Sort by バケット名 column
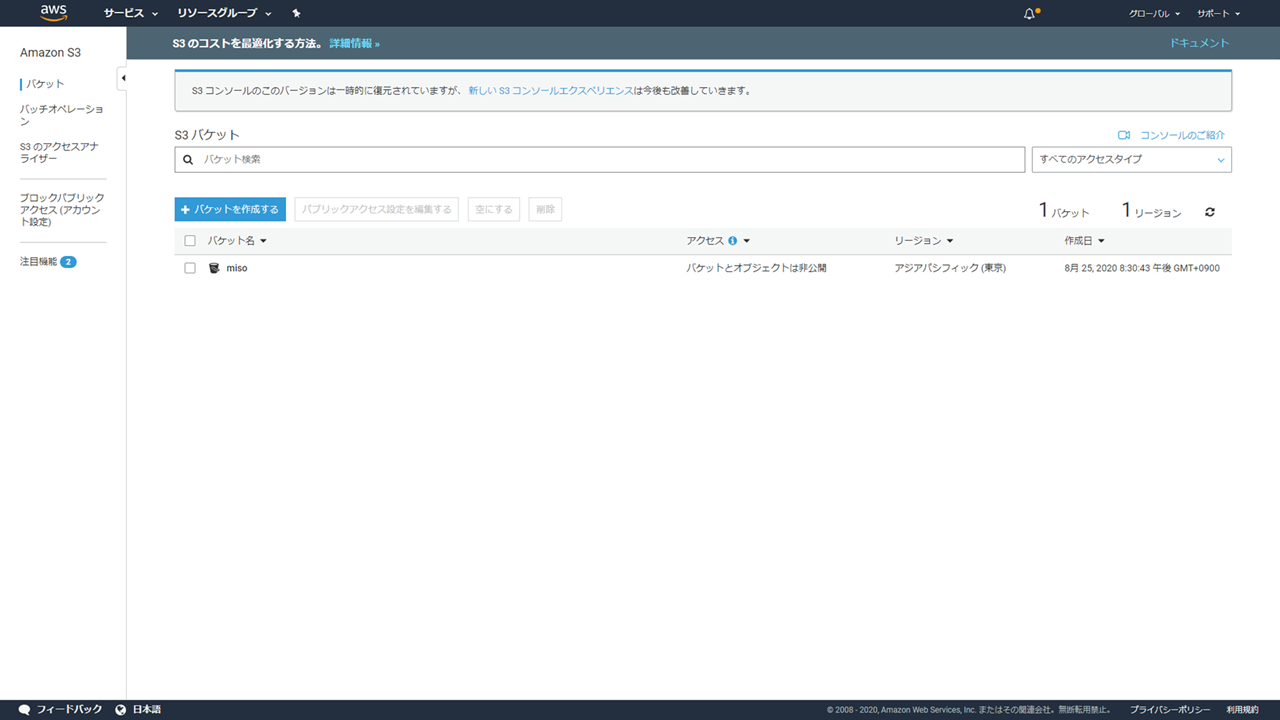Image resolution: width=1280 pixels, height=720 pixels. tap(237, 241)
